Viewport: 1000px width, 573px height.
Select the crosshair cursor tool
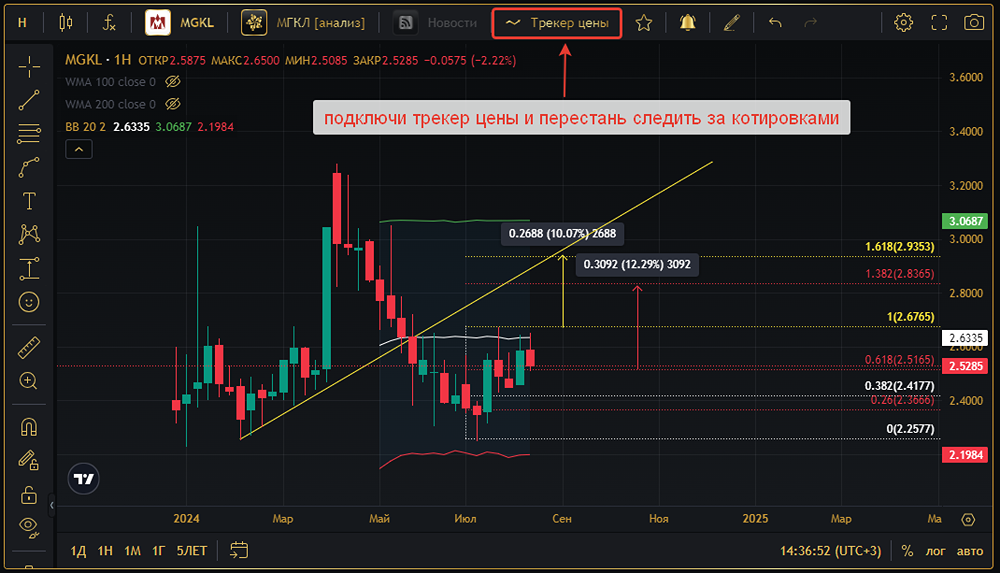(x=29, y=66)
